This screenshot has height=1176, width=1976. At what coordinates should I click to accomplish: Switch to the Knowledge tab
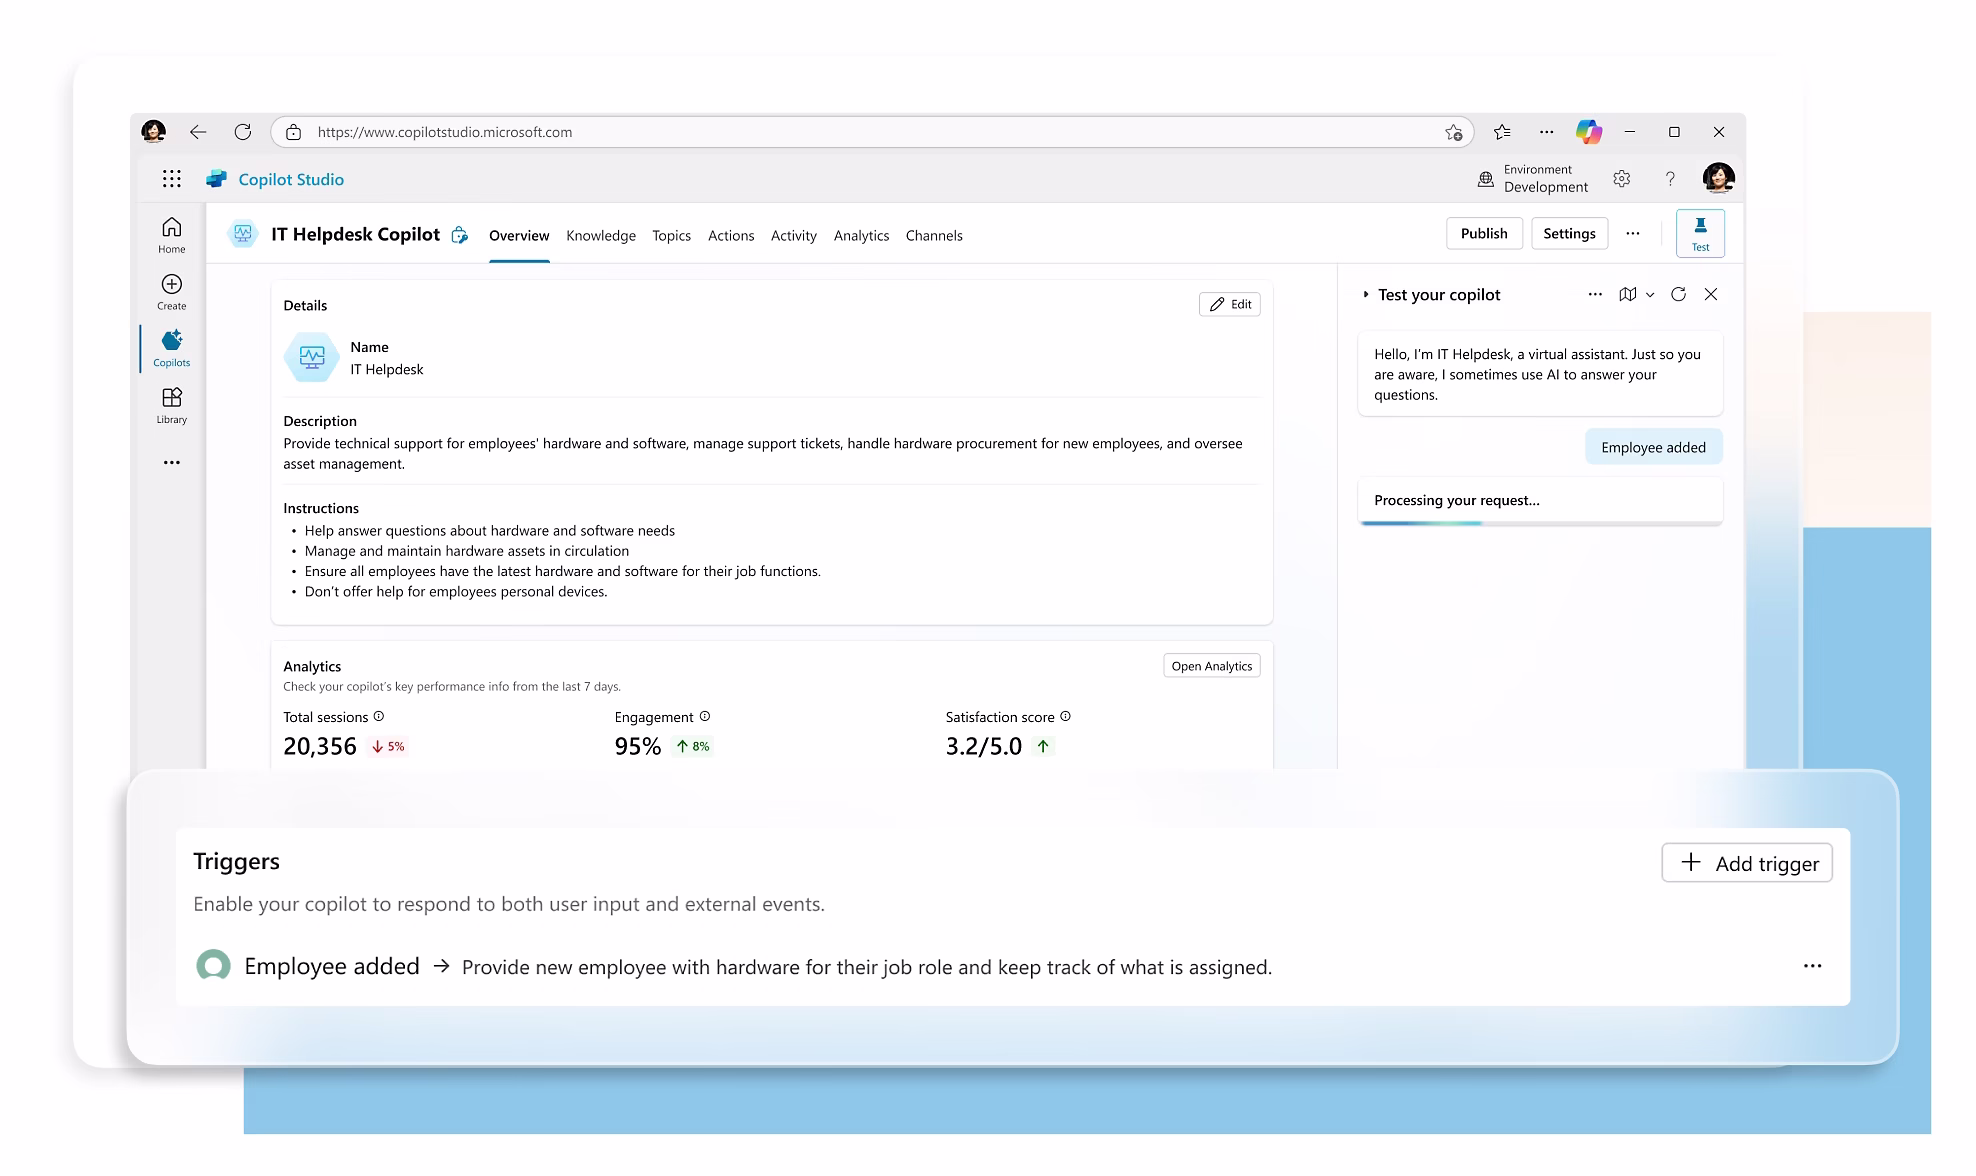(x=601, y=236)
